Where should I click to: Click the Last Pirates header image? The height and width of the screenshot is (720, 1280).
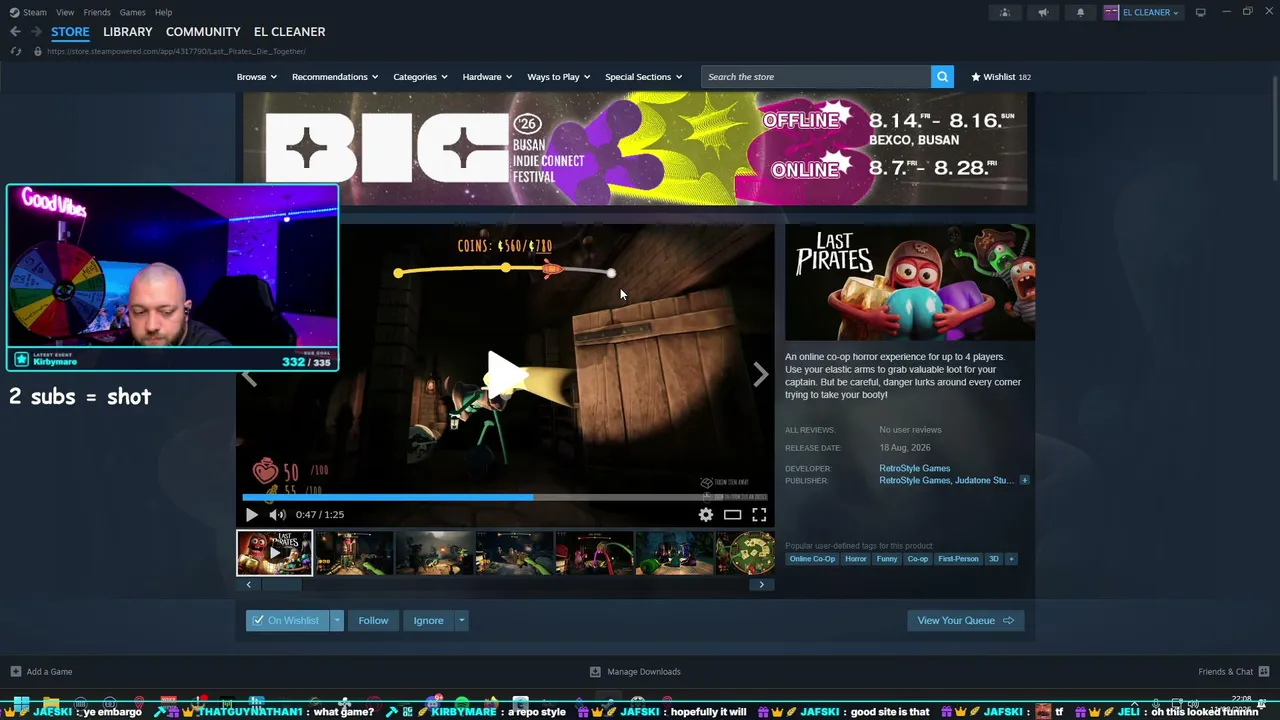pyautogui.click(x=910, y=282)
